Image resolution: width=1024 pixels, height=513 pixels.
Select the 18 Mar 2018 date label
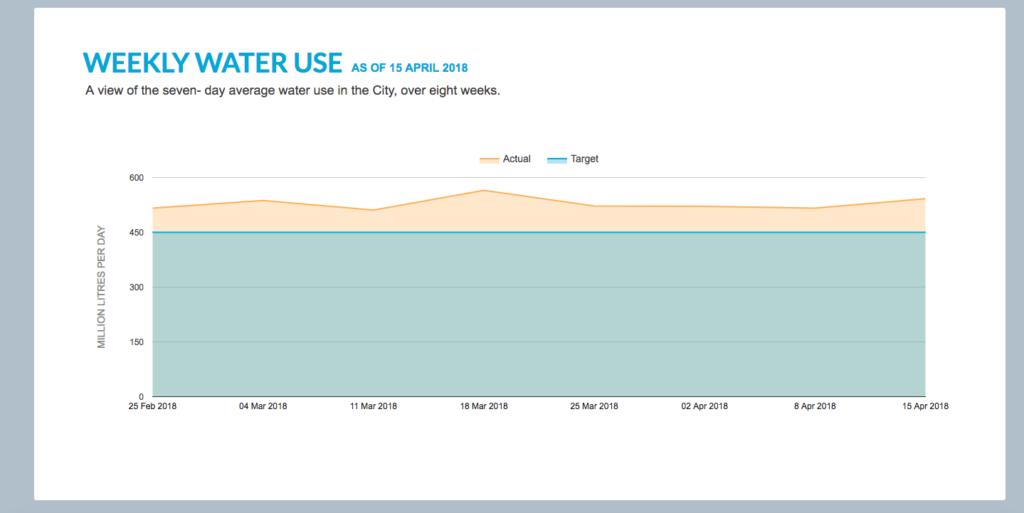pos(484,406)
